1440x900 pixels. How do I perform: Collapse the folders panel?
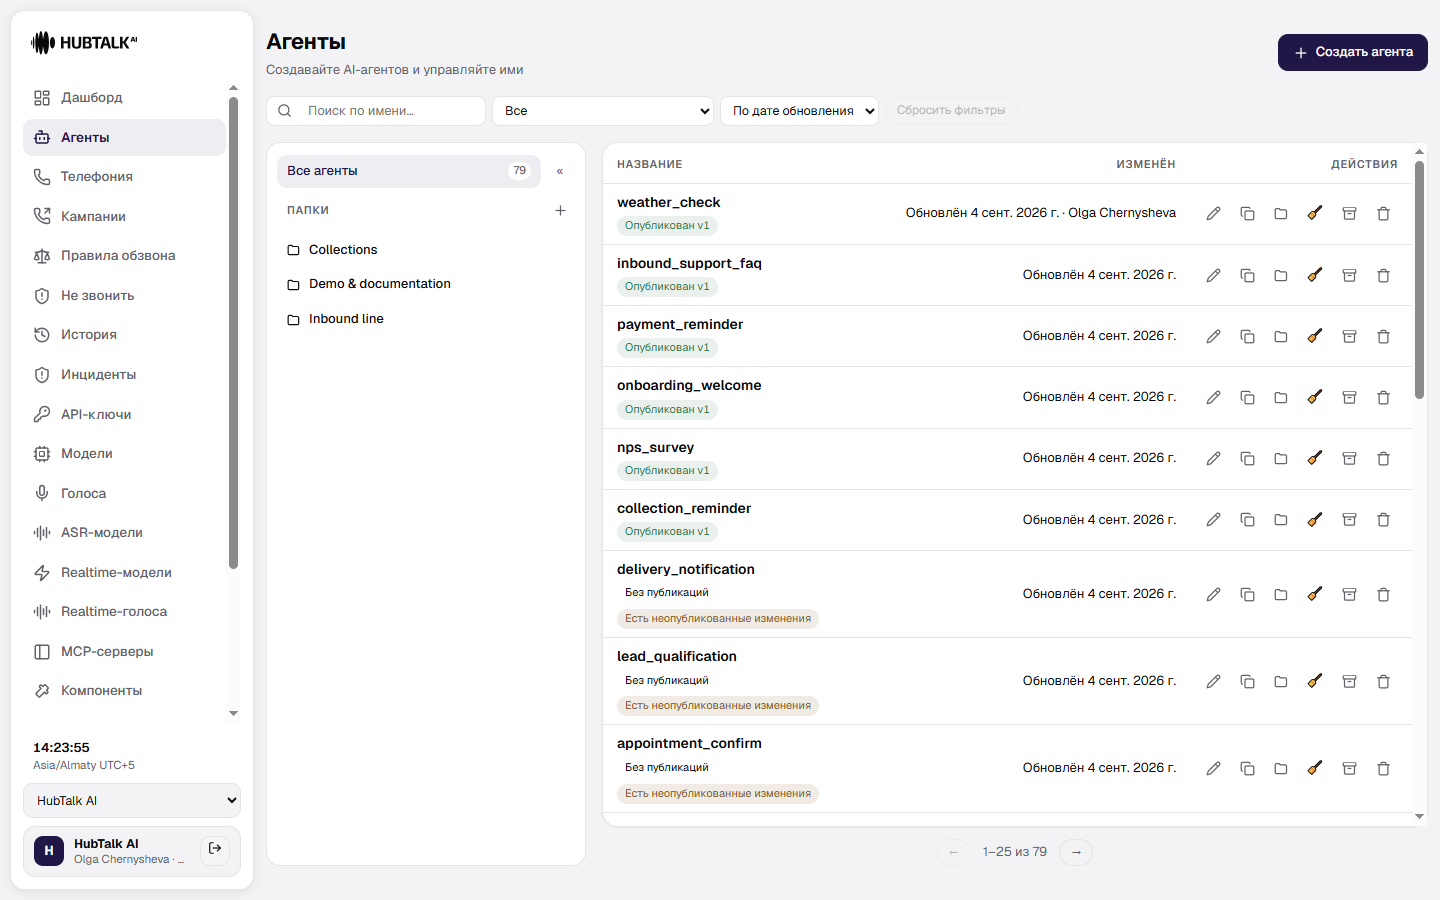coord(560,171)
